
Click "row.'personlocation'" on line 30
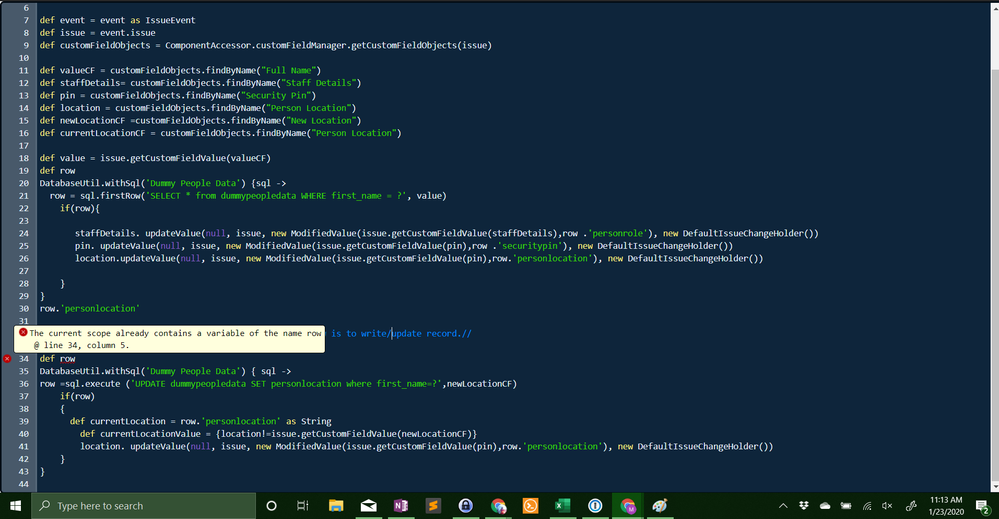tap(89, 308)
